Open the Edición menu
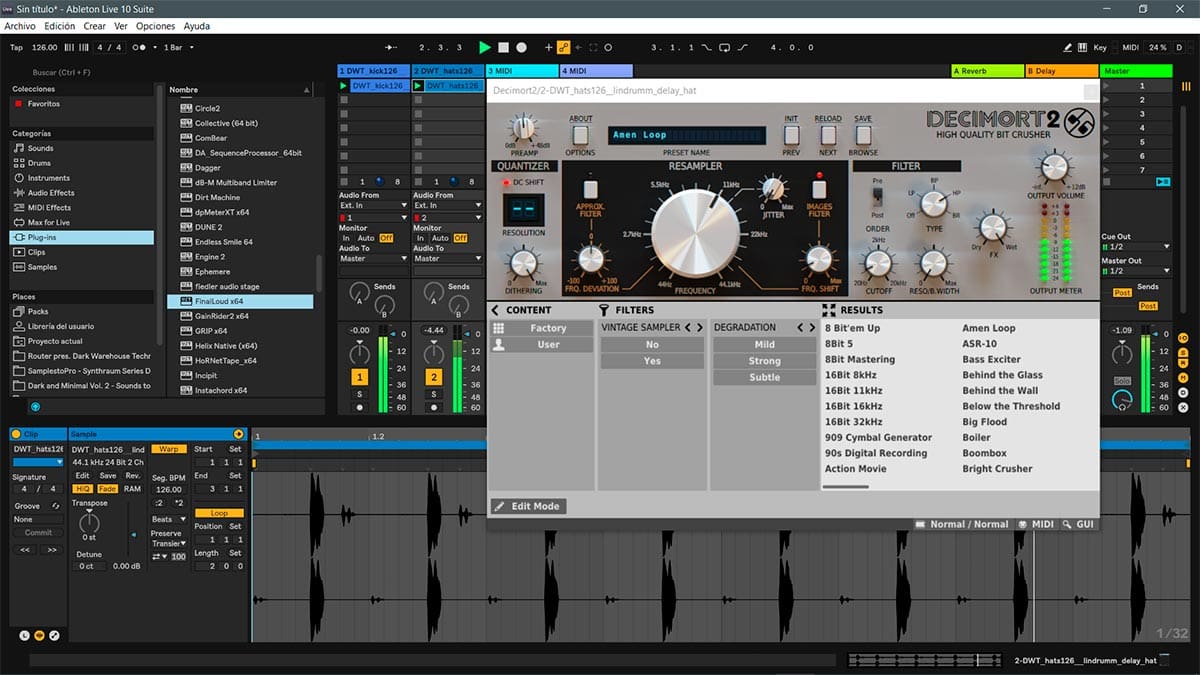Viewport: 1200px width, 675px height. [59, 26]
